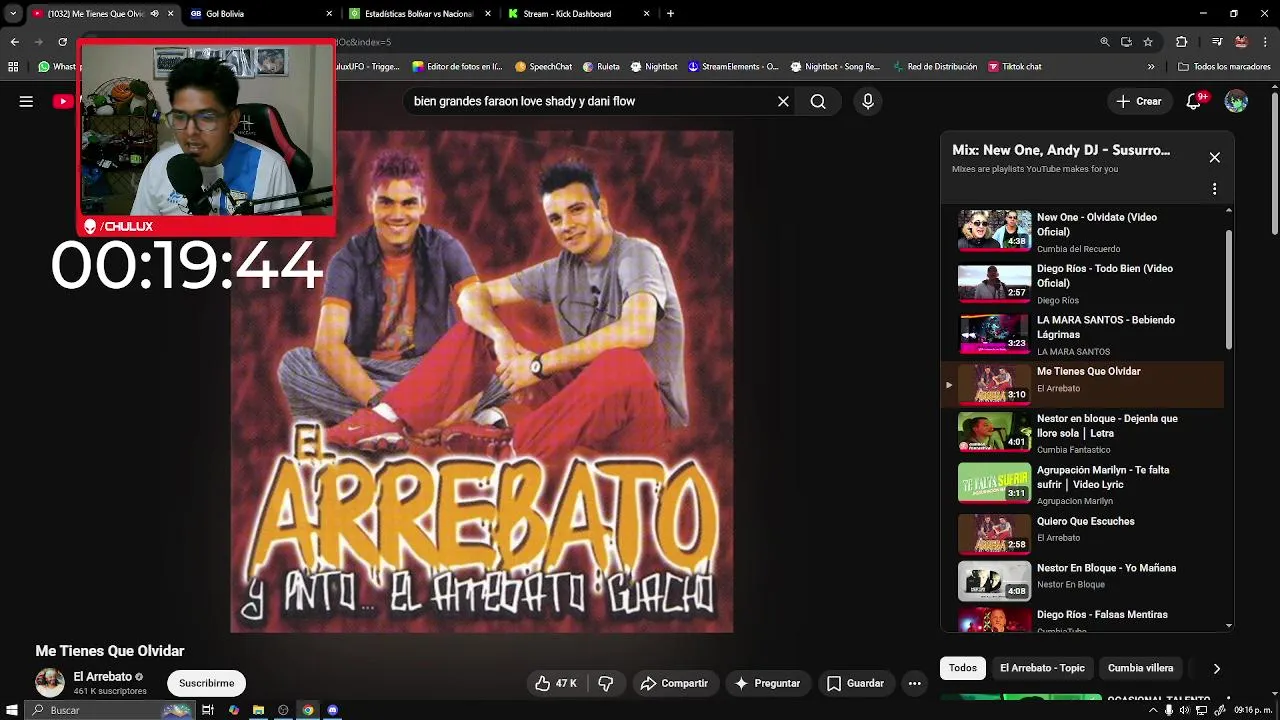Play Diego Ríos - Falsas Mentiras
The image size is (1280, 720).
pyautogui.click(x=1082, y=620)
